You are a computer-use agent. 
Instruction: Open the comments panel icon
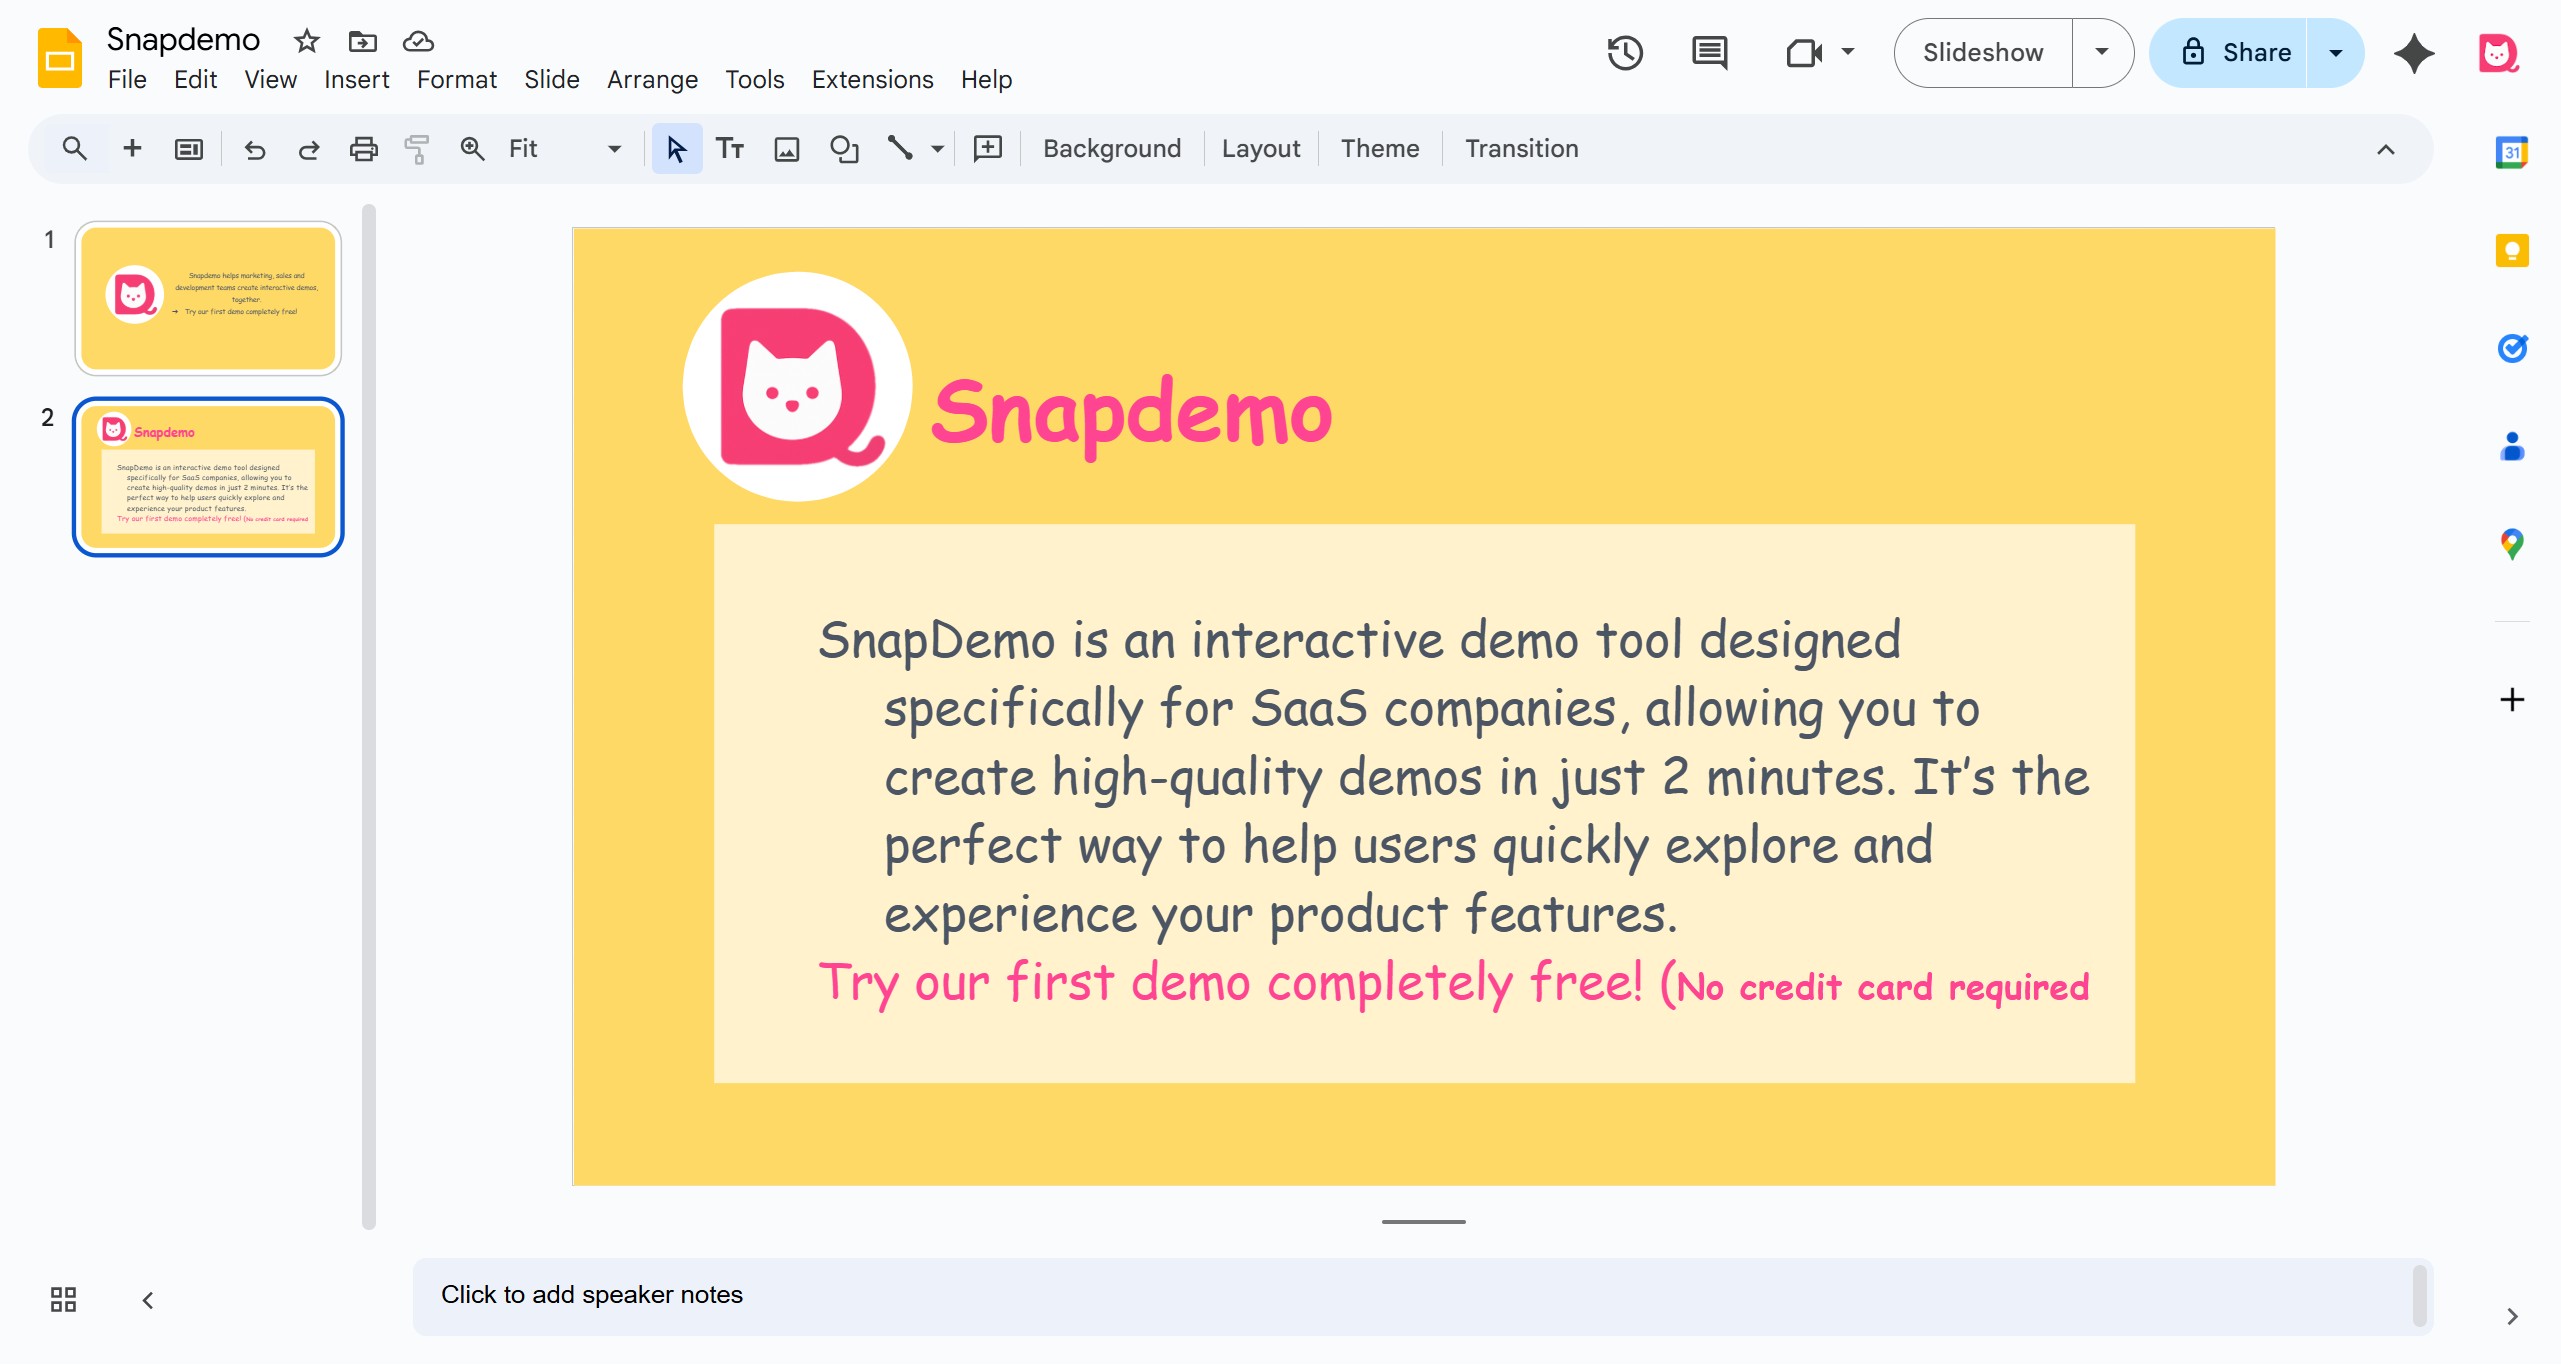pos(1709,53)
